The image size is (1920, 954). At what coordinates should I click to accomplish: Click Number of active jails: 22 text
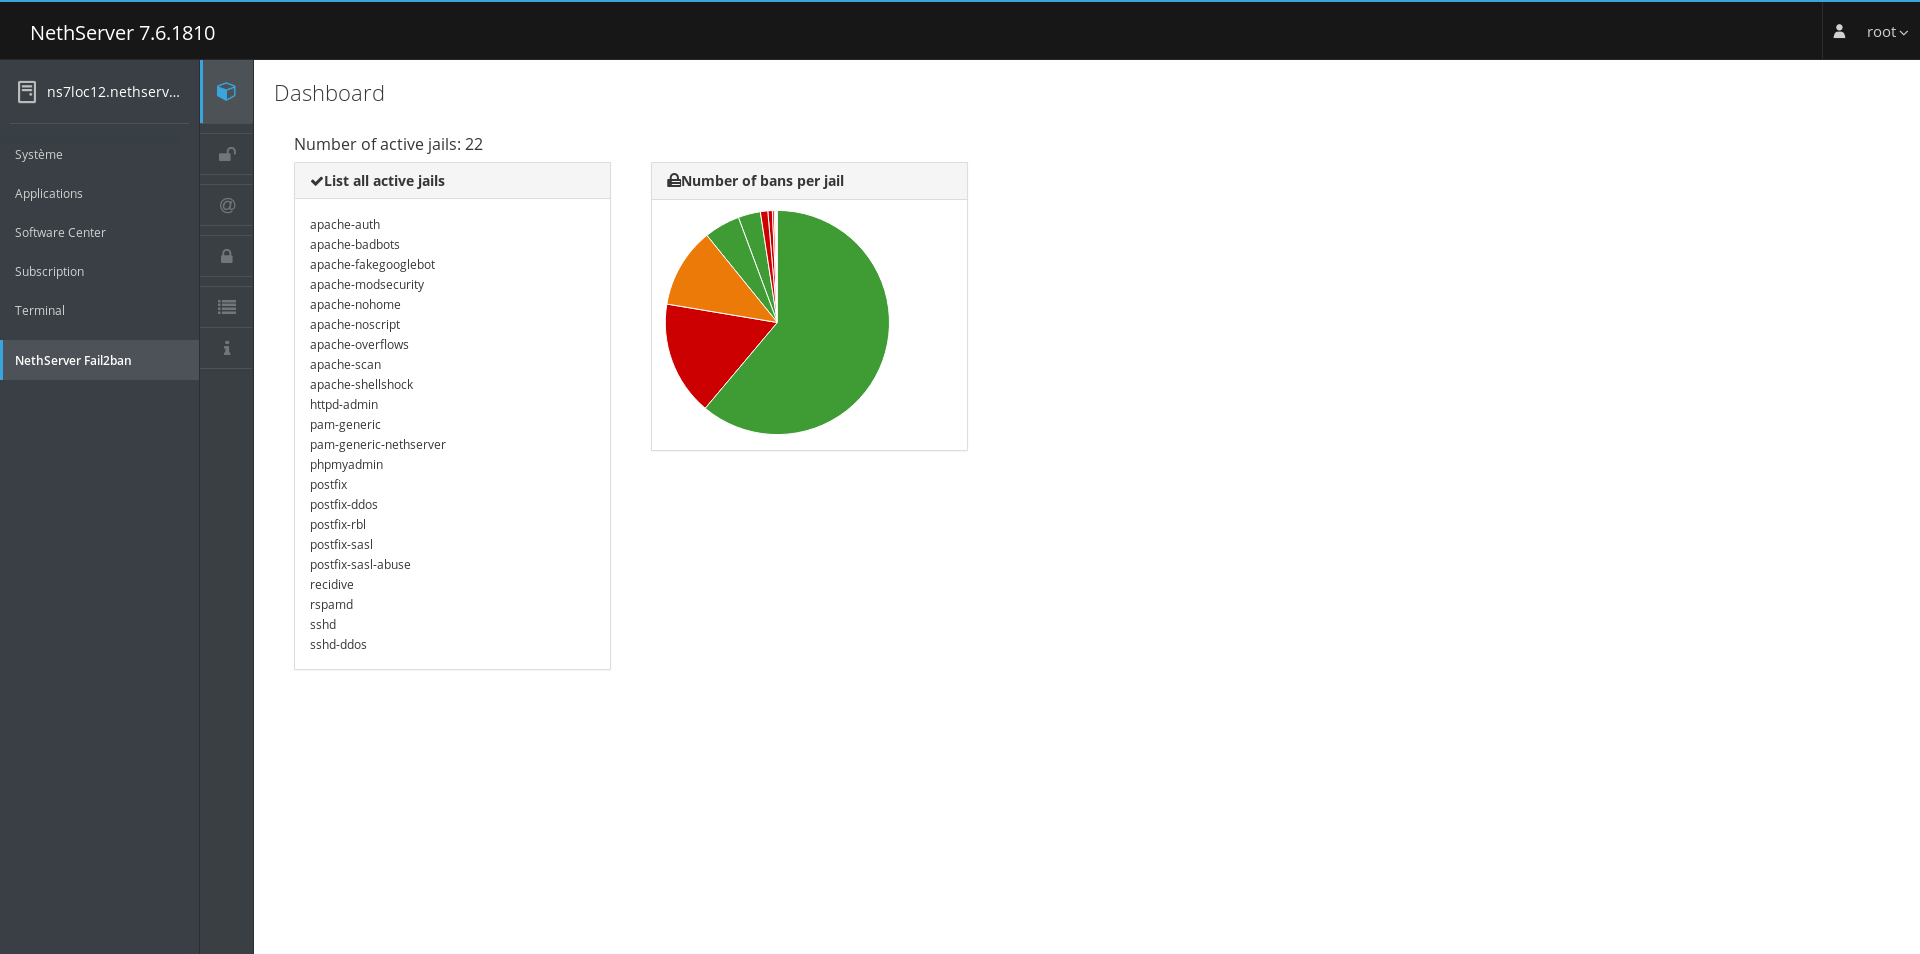pyautogui.click(x=388, y=144)
